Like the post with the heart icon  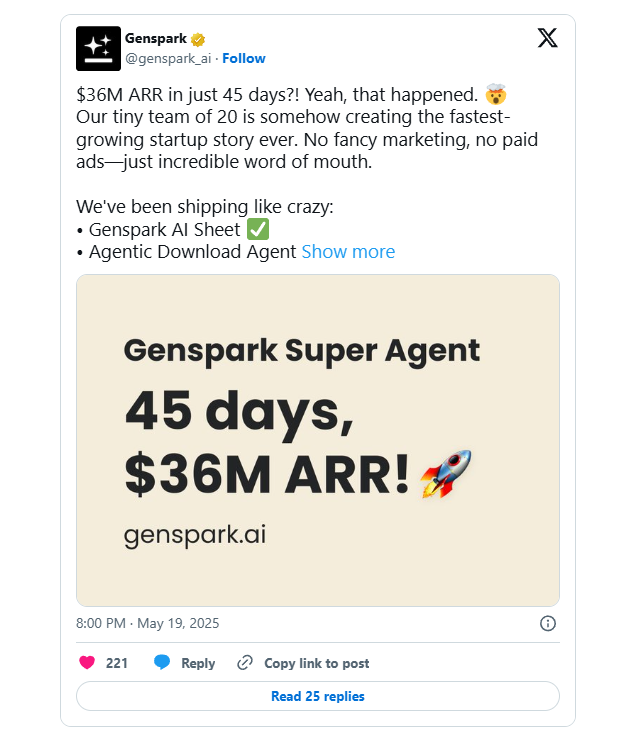[x=87, y=663]
